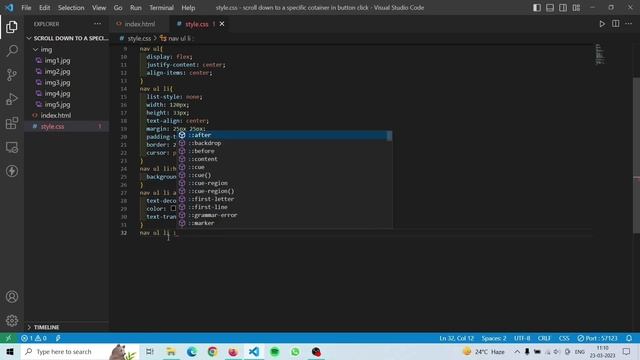
Task: Open errors and warnings count in status bar
Action: tap(34, 338)
